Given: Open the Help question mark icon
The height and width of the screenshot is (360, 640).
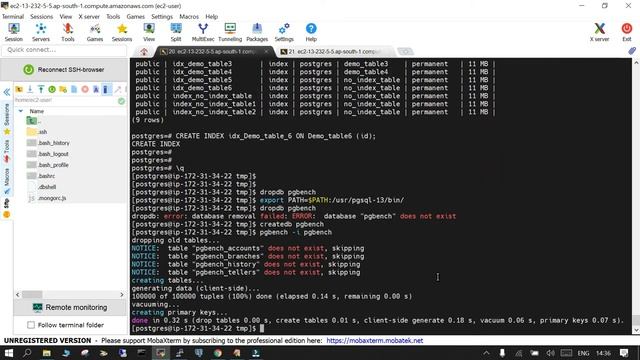Looking at the screenshot, I should 311,32.
